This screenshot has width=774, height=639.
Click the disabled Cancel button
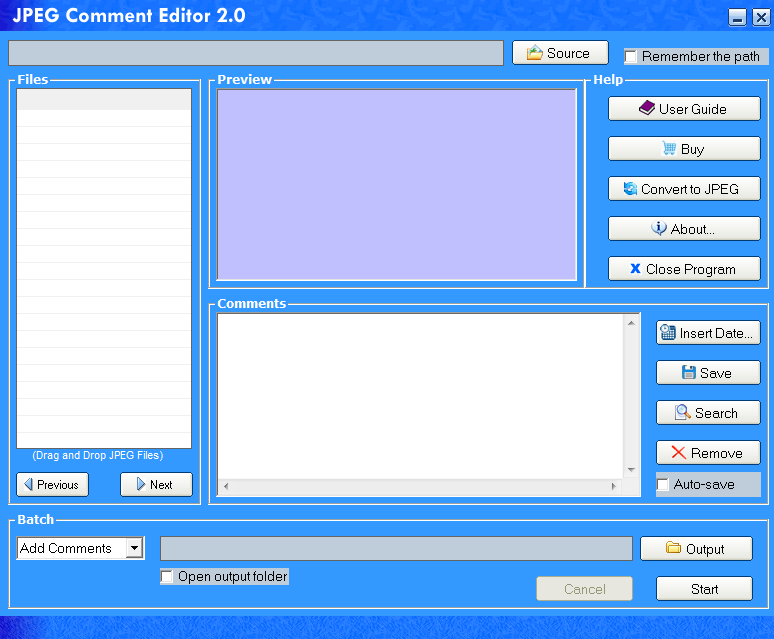[x=584, y=589]
